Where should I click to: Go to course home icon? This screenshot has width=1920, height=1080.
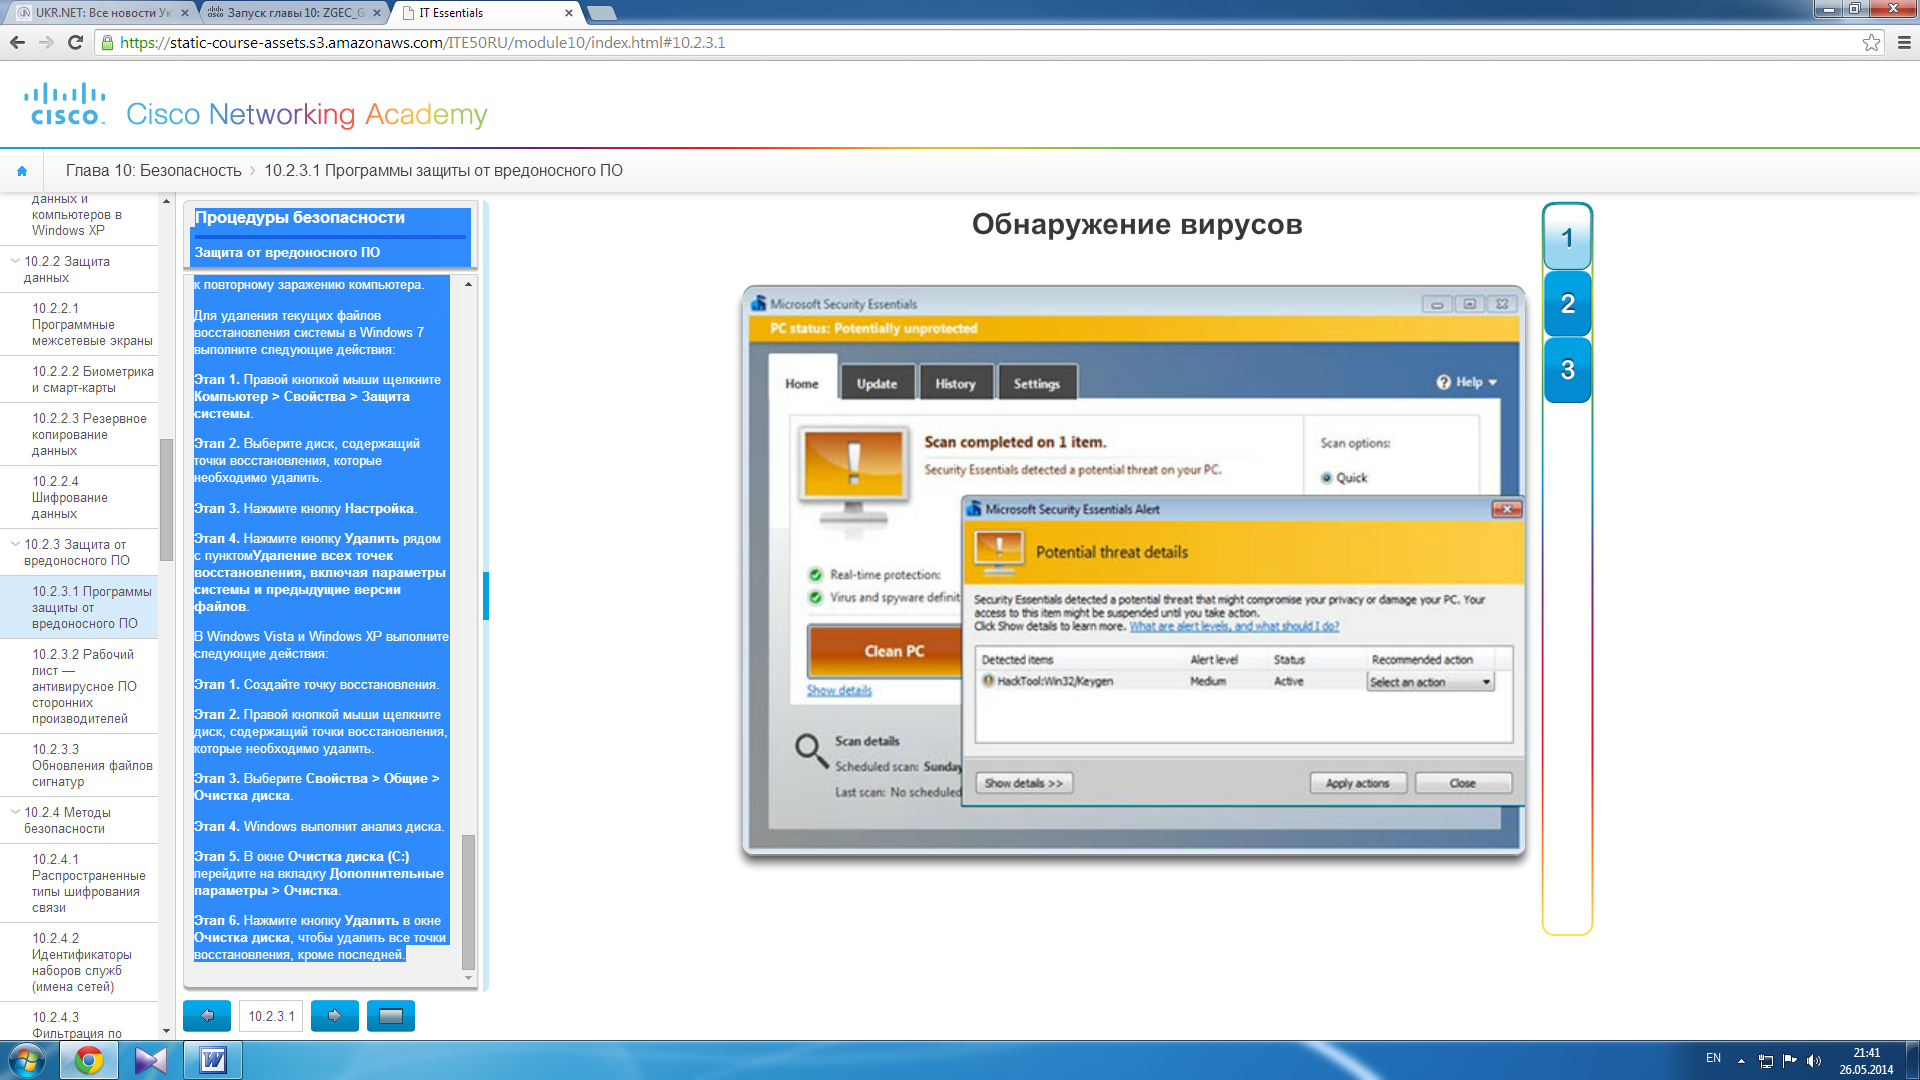[22, 171]
